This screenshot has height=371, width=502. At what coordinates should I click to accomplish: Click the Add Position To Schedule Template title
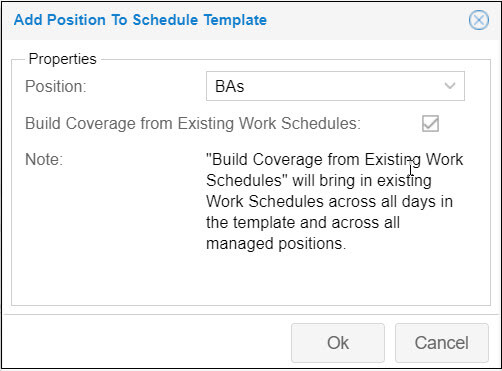tap(140, 20)
